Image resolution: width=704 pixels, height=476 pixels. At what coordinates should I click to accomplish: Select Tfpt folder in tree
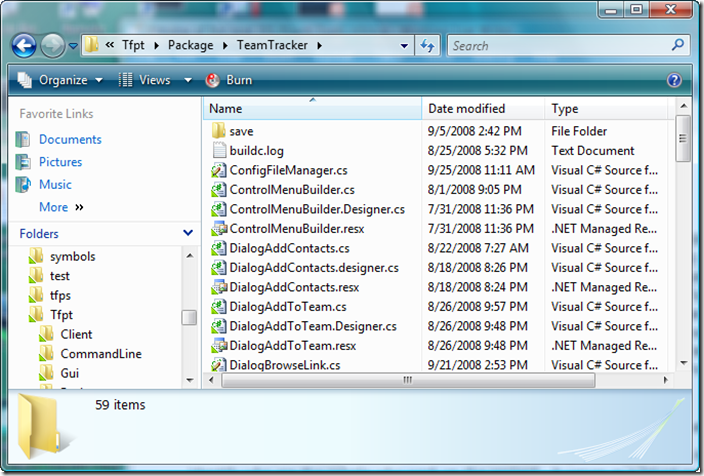click(61, 315)
